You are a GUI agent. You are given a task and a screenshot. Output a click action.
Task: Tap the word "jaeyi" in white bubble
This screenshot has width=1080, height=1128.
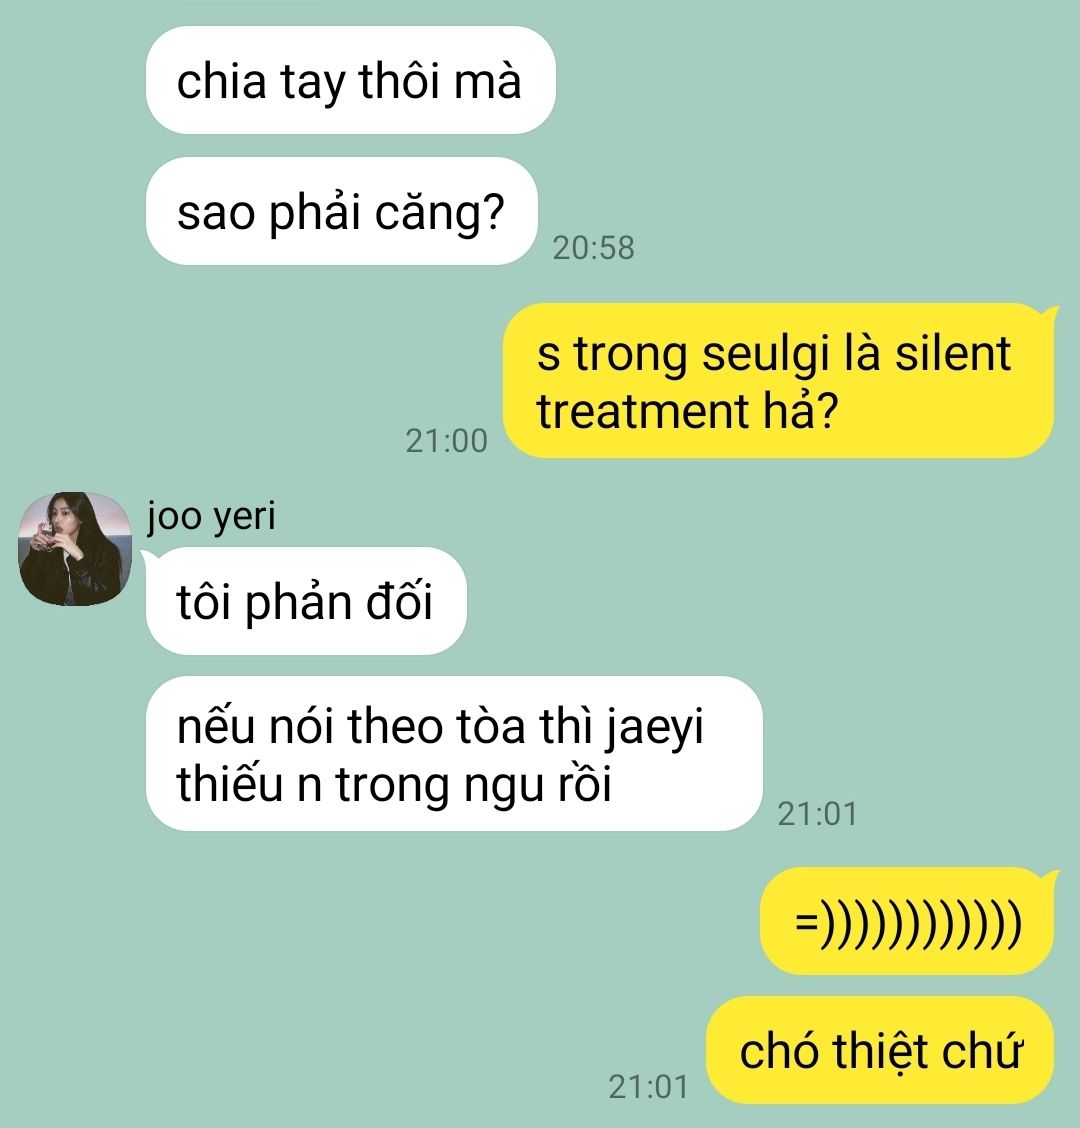point(654,727)
